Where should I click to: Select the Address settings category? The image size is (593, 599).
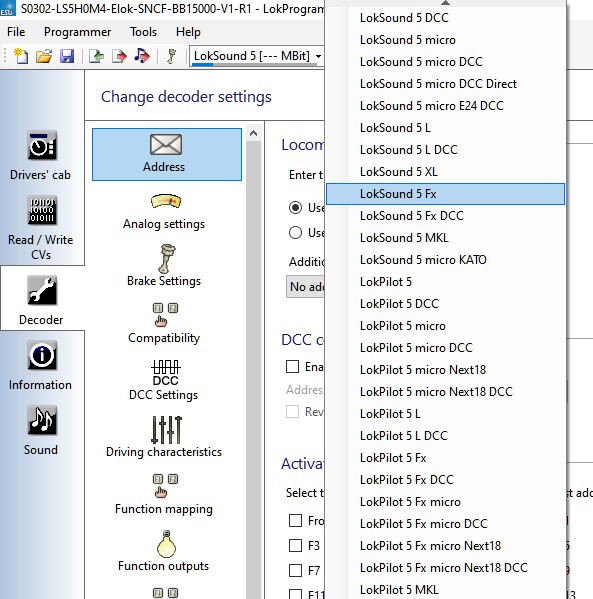tap(167, 154)
